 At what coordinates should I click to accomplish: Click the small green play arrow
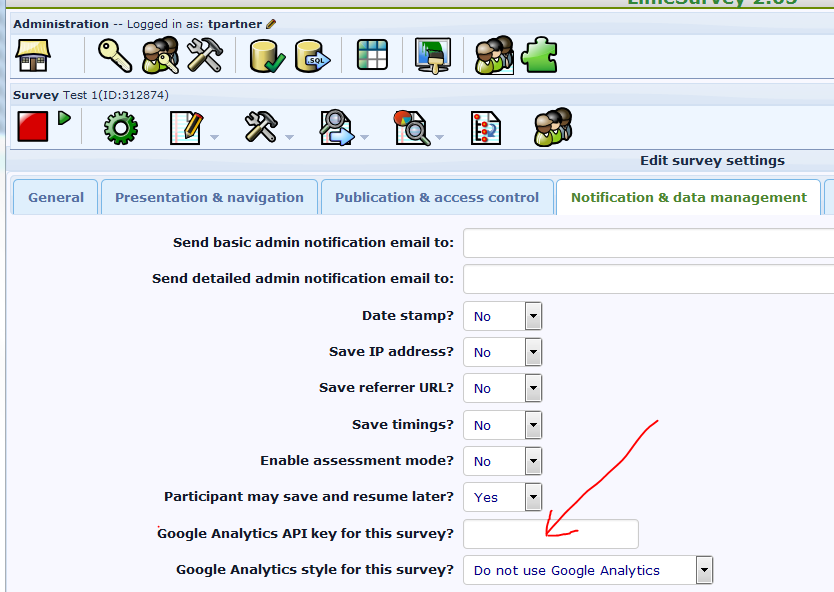click(x=64, y=118)
